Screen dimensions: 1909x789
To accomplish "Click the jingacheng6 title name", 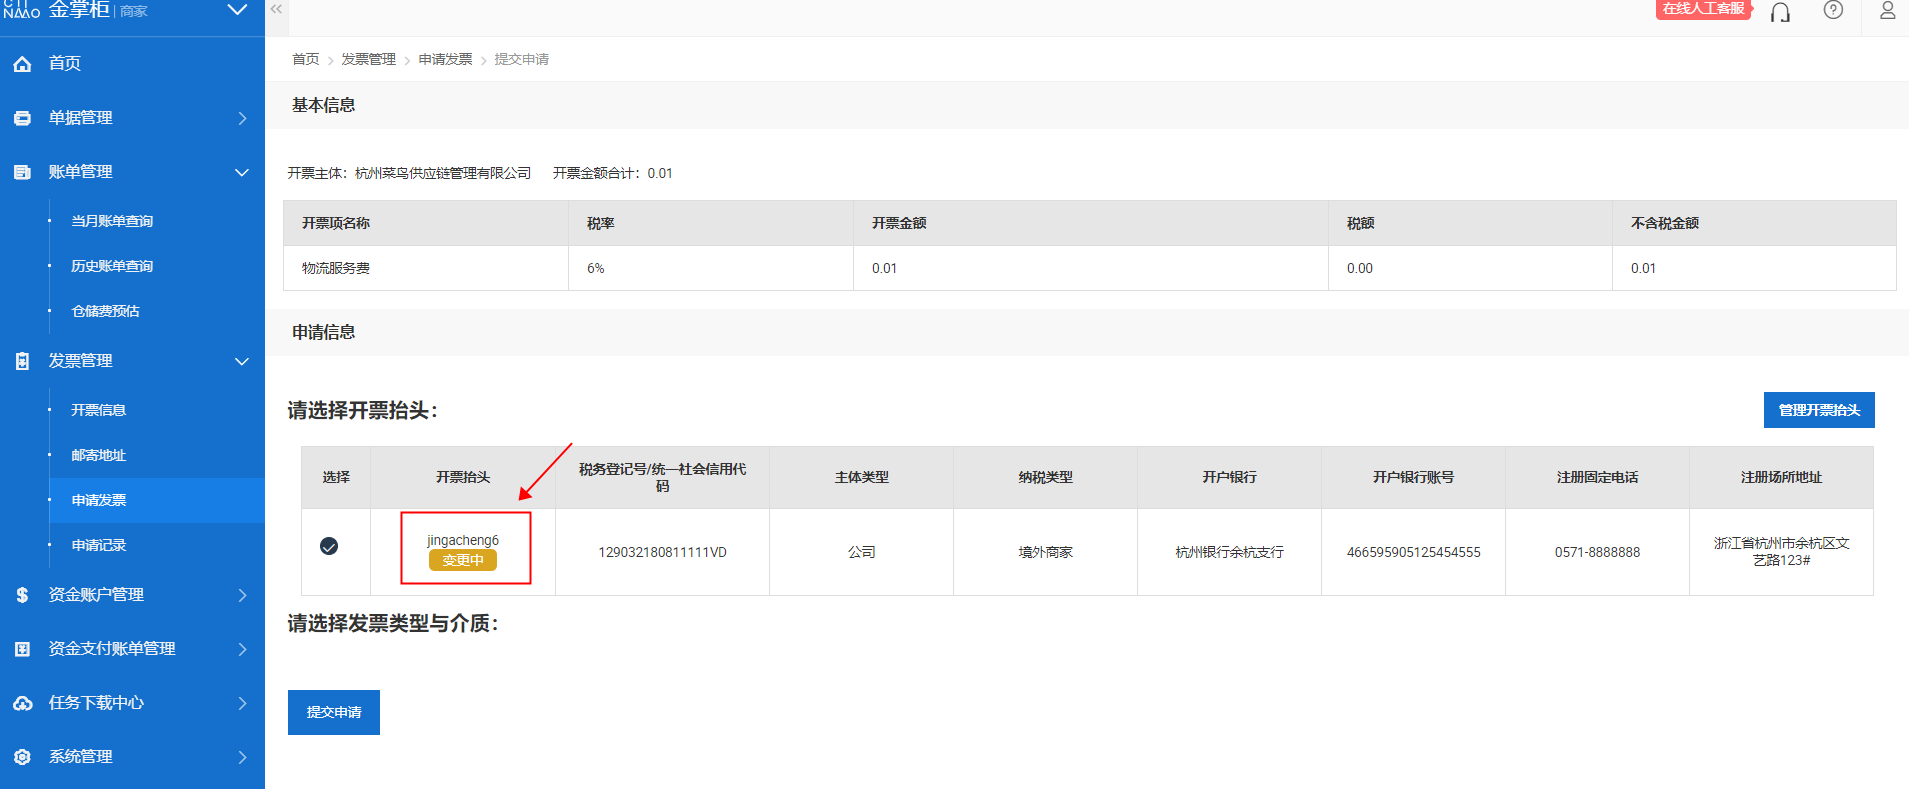I will [x=463, y=540].
